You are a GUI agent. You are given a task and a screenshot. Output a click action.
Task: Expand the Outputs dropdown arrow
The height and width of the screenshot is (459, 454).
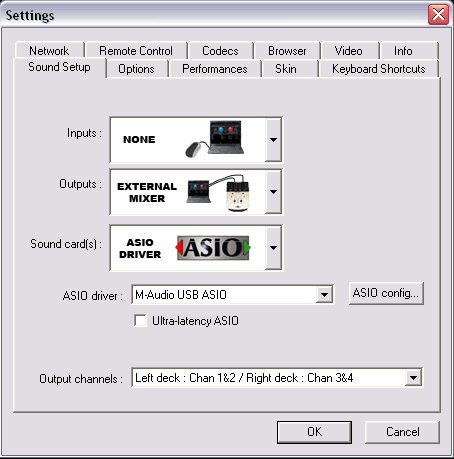point(273,192)
